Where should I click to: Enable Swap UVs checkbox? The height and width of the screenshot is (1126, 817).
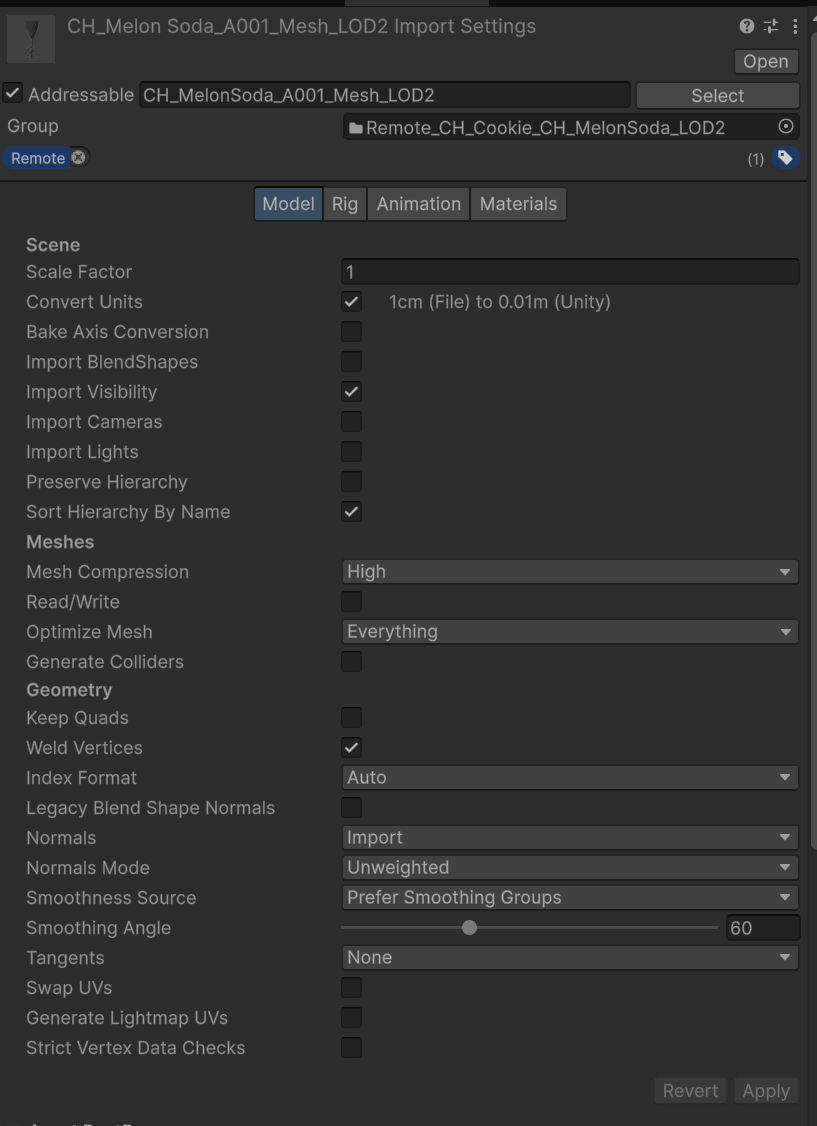(x=351, y=988)
